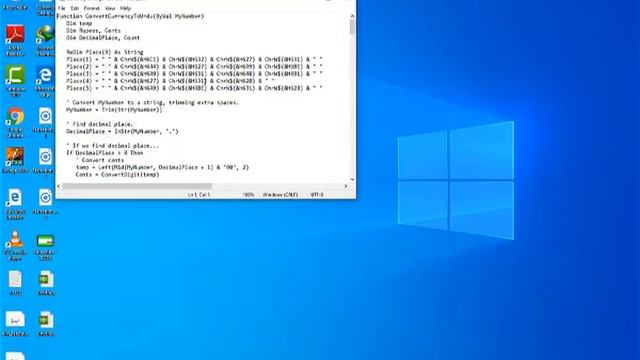Click the horizontal scrollbar left arrow in Notepad
Screen dimensions: 640x360
pyautogui.click(x=59, y=186)
